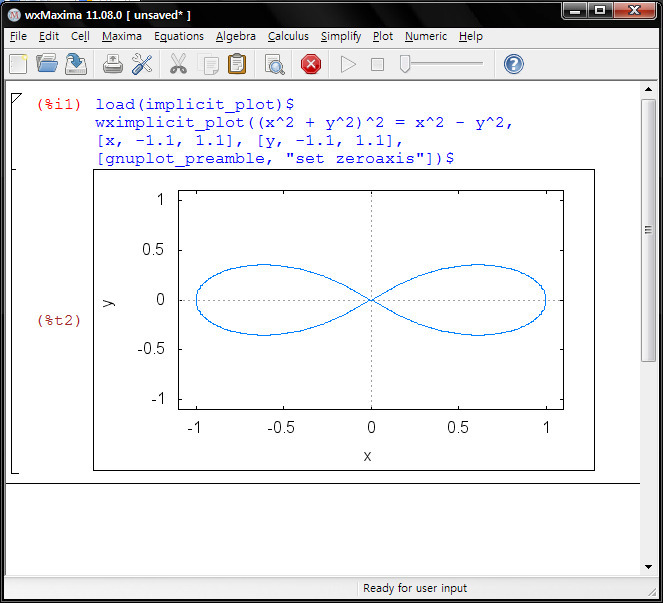This screenshot has height=603, width=663.
Task: Create a new document with toolbar icon
Action: [18, 64]
